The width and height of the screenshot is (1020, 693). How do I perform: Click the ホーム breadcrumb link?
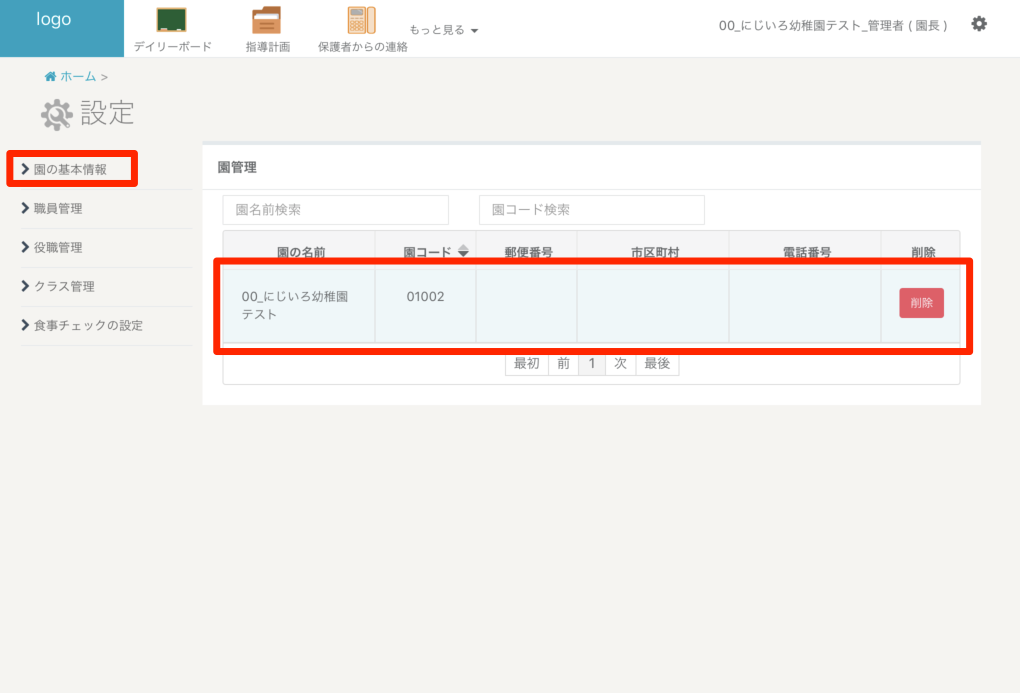pos(78,77)
